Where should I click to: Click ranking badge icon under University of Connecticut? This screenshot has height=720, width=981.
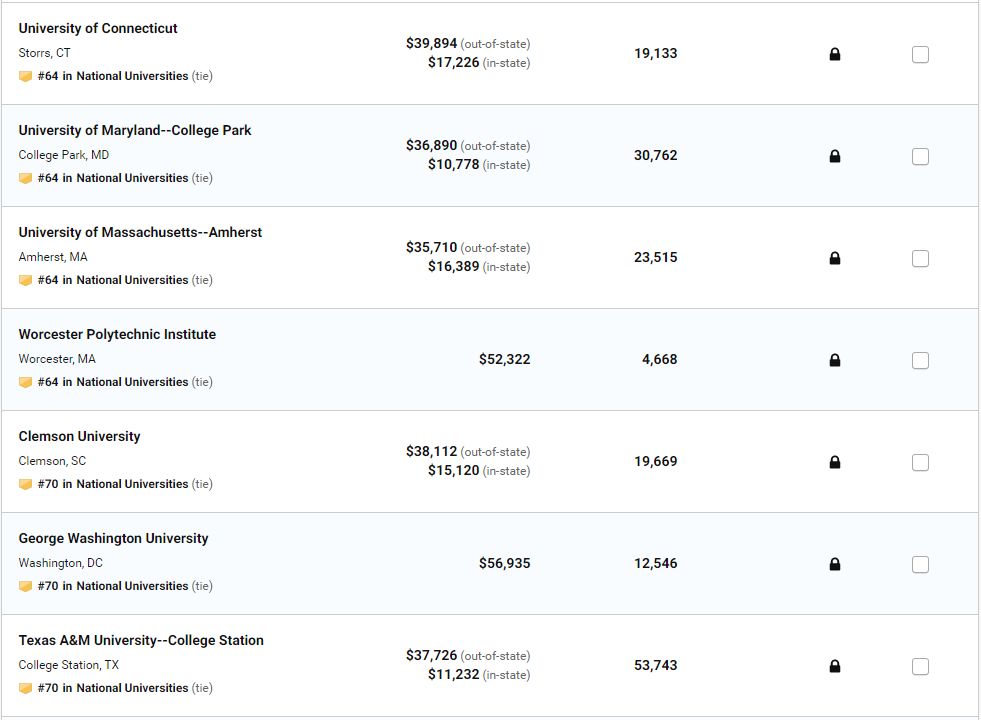26,76
